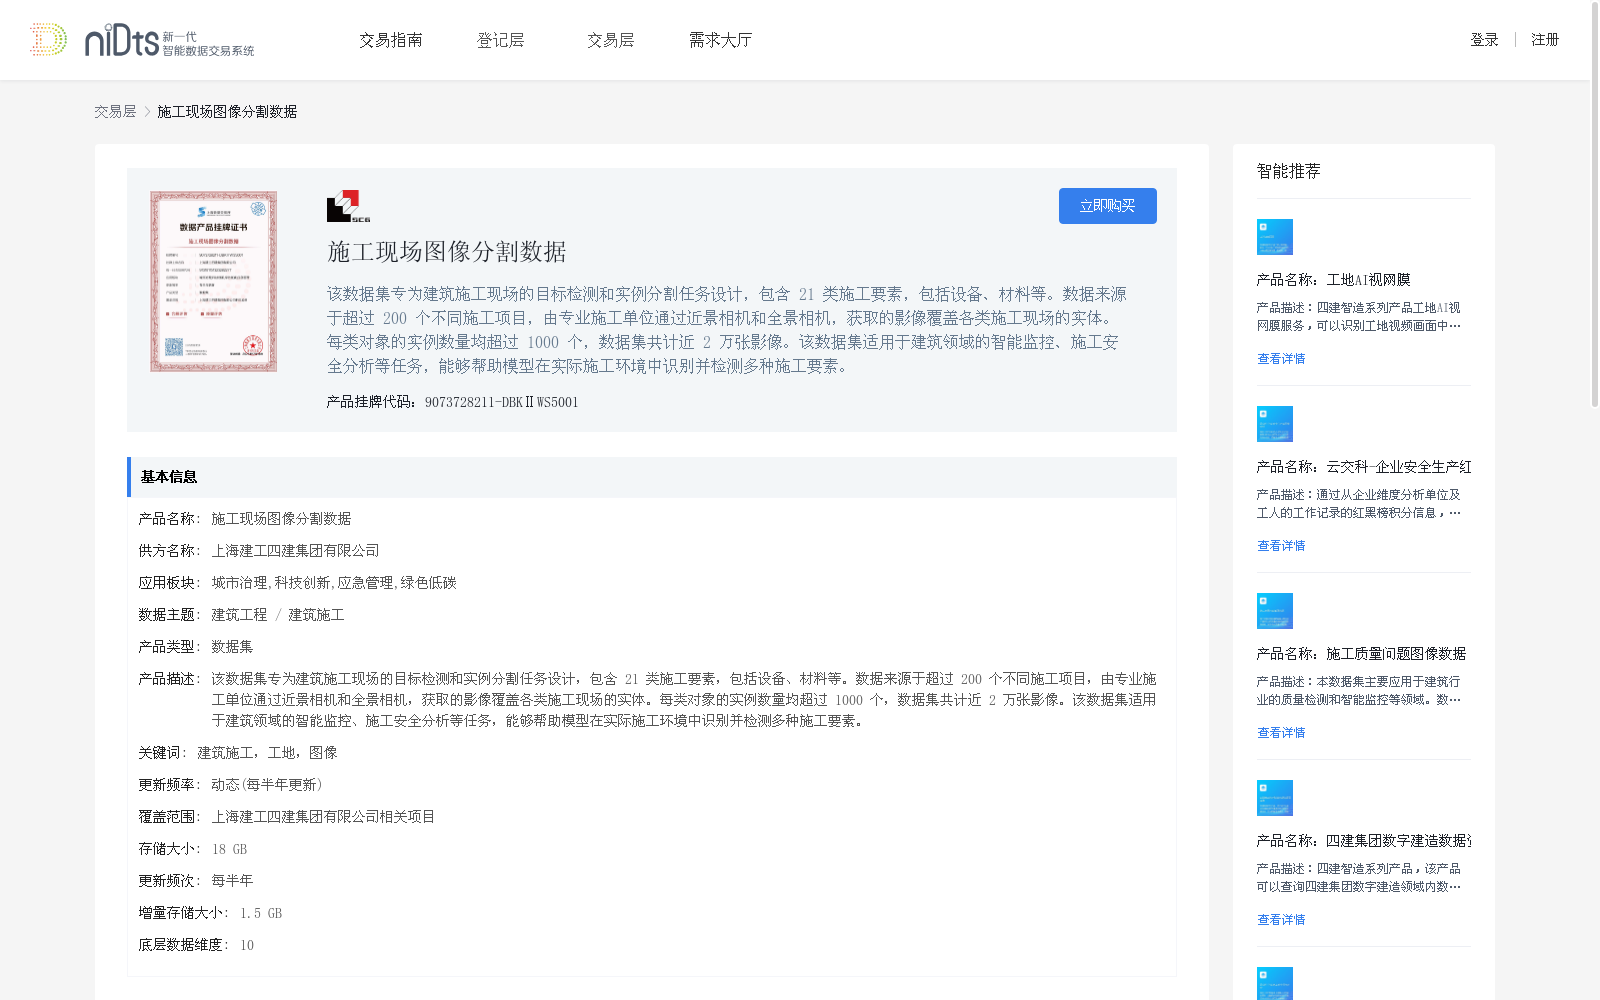The width and height of the screenshot is (1600, 1000).
Task: View details of 工地AI视网膜
Action: point(1281,359)
